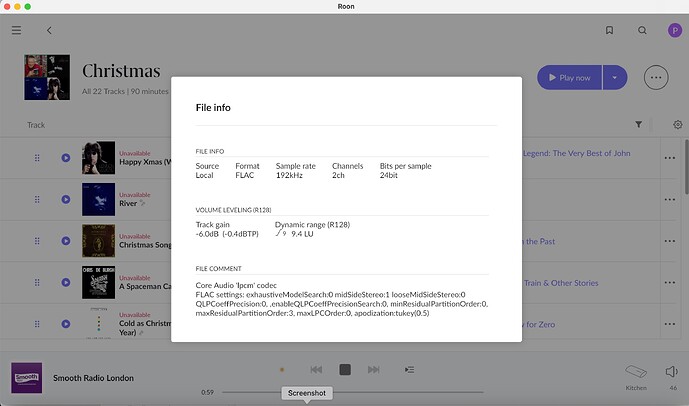
Task: Click the track list vertical scrollbar
Action: [686, 167]
